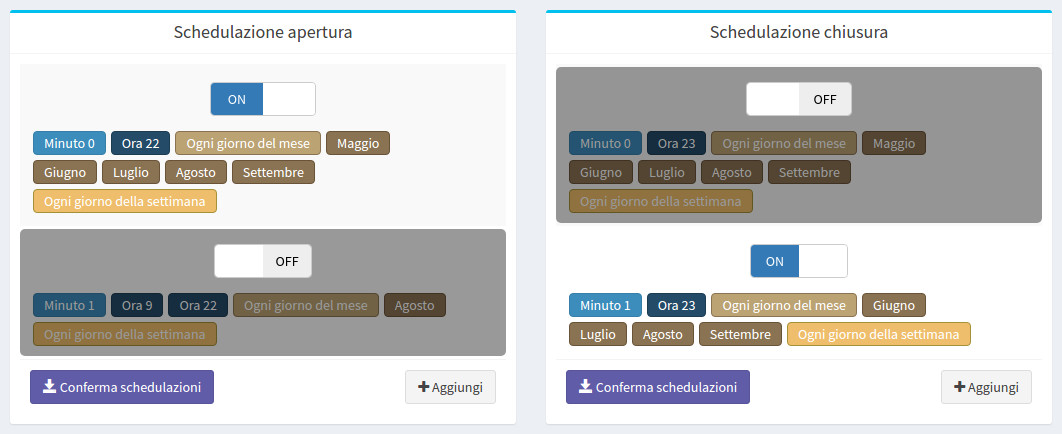
Task: Click the Schedulazione chiusura panel header
Action: pyautogui.click(x=799, y=32)
